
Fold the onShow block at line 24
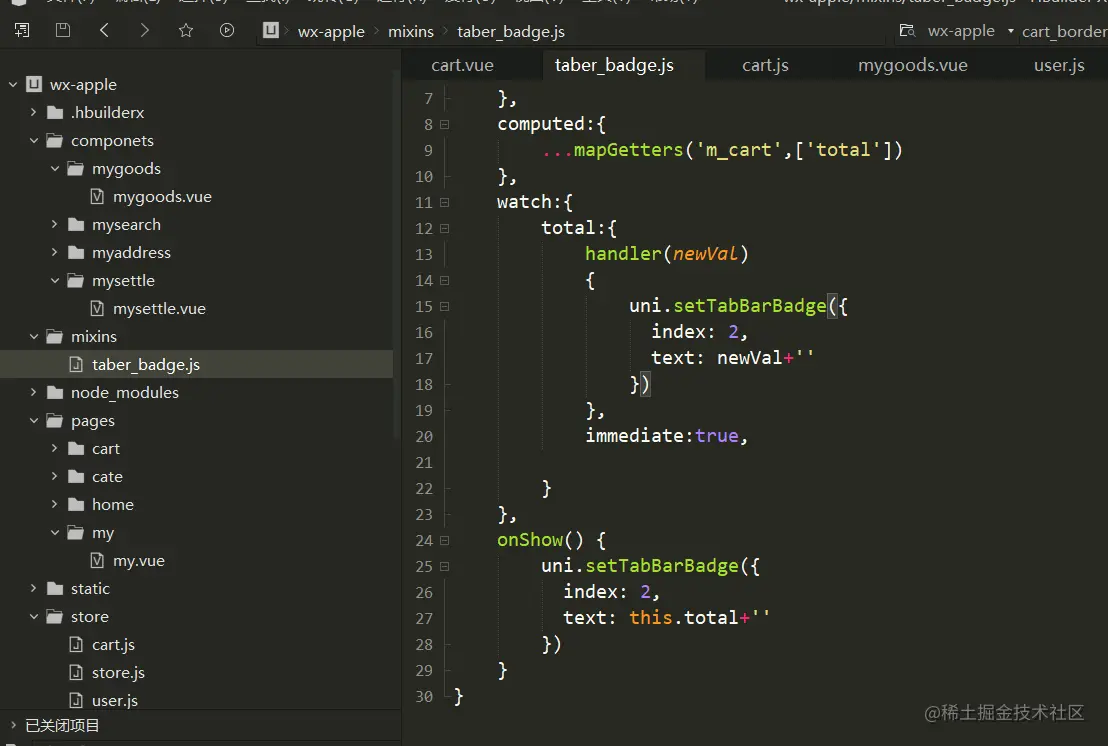pyautogui.click(x=444, y=540)
